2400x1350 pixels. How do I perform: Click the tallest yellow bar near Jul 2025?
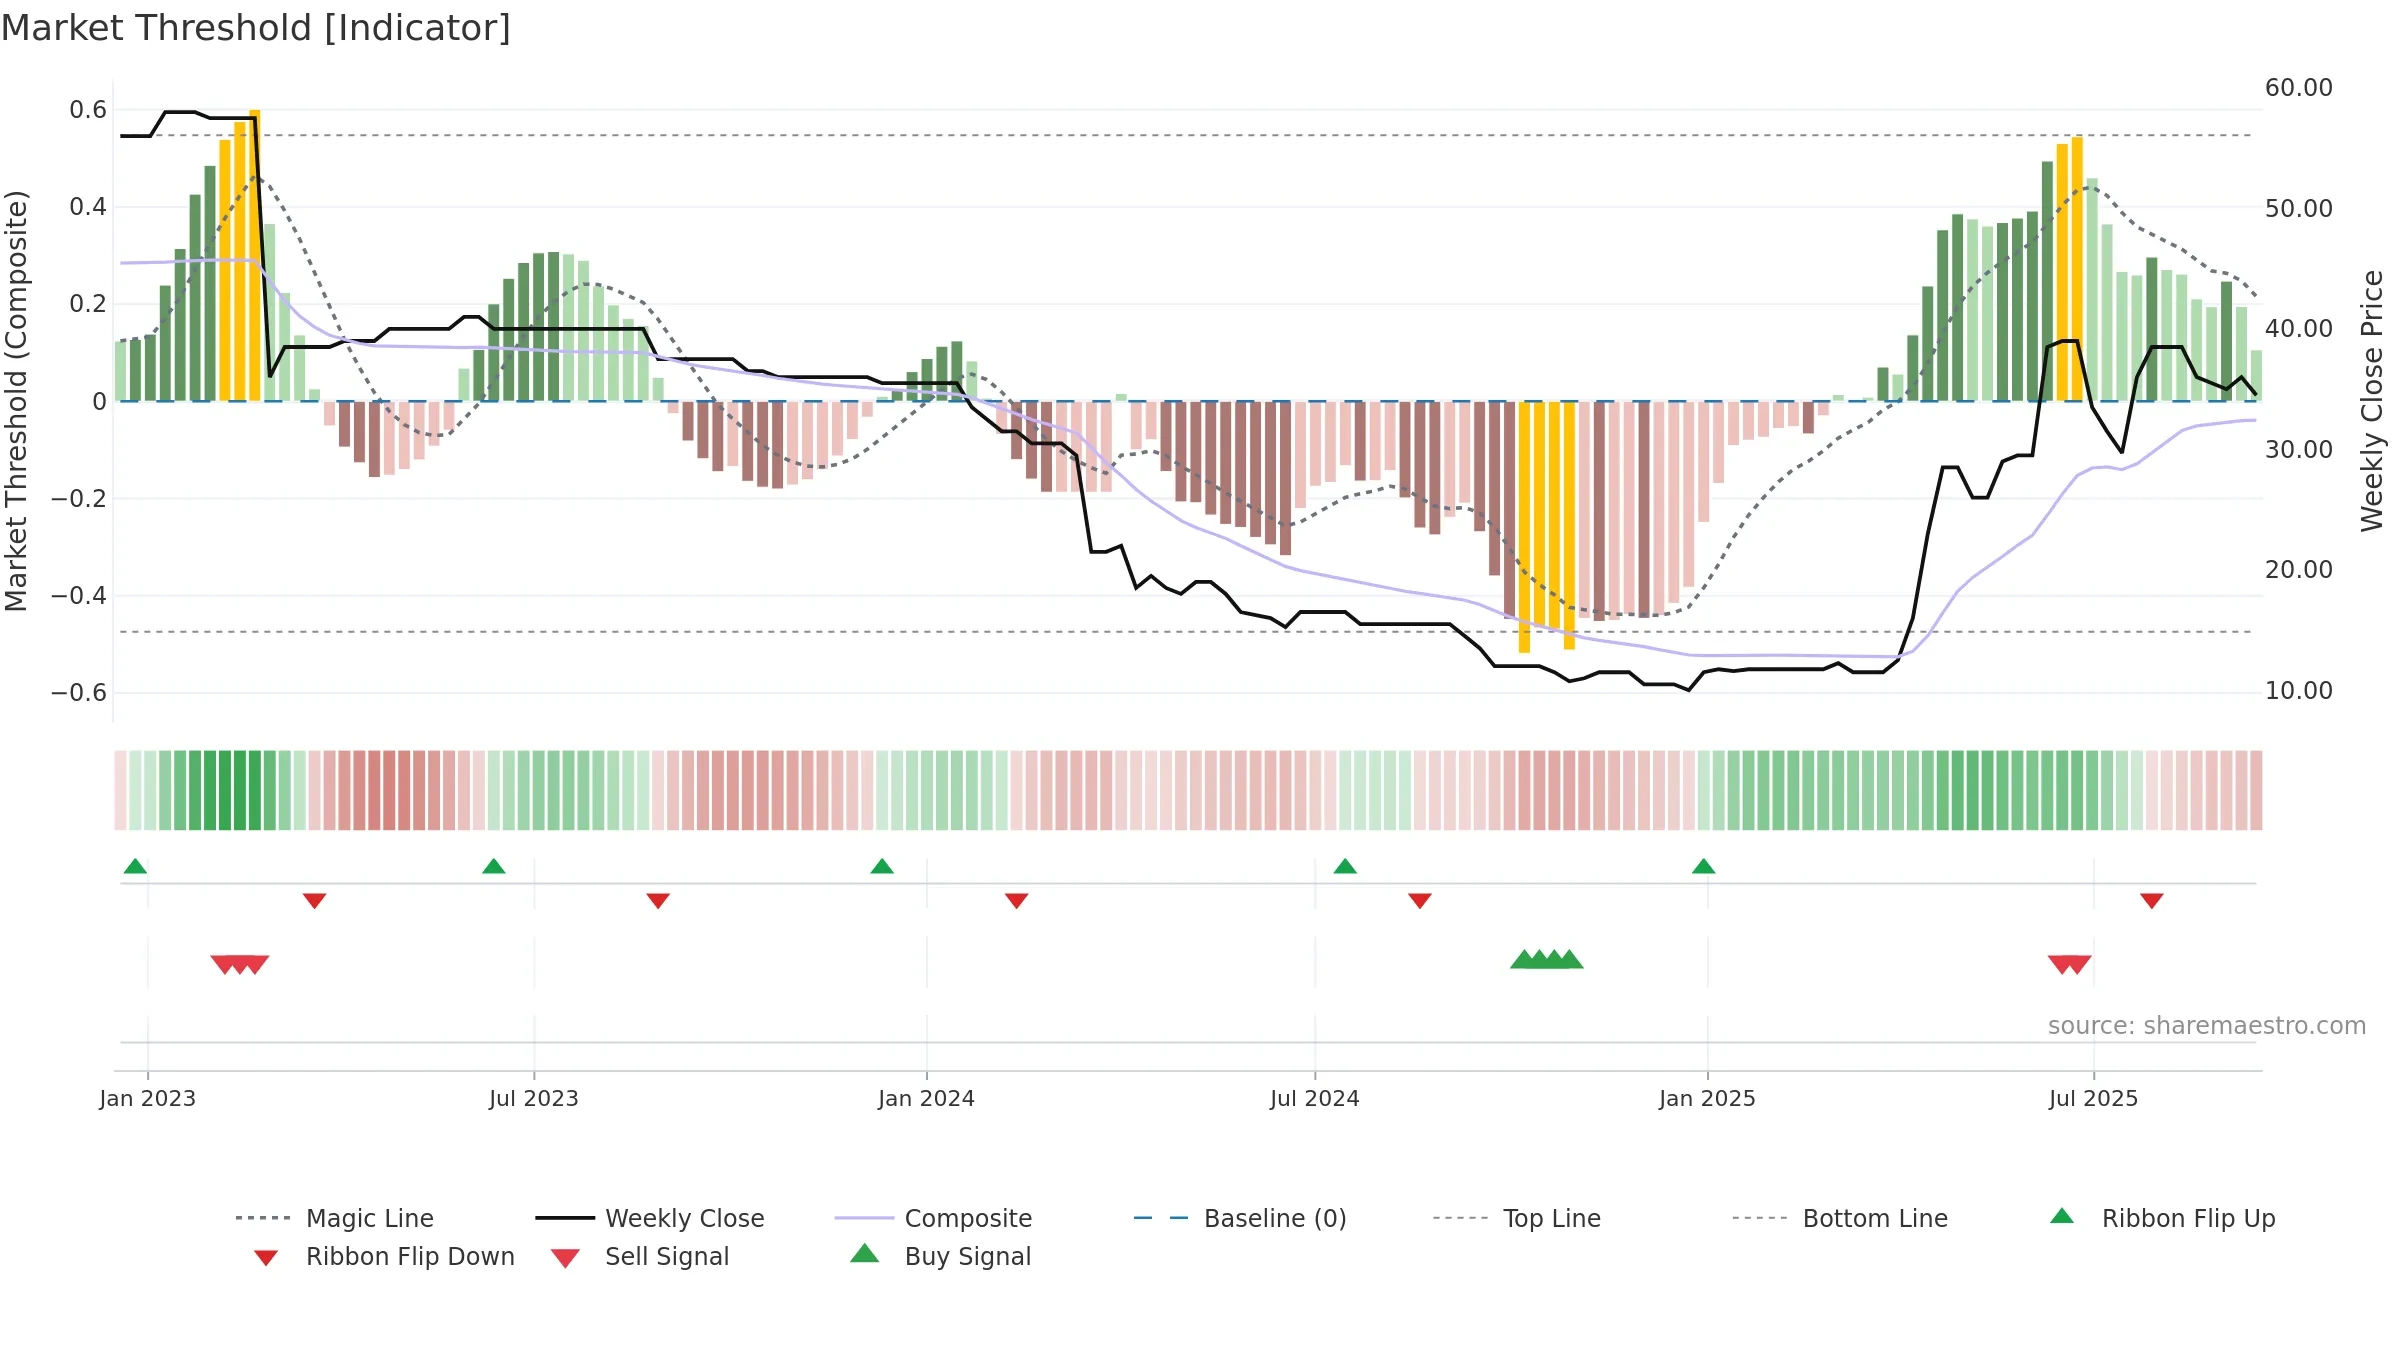tap(2077, 269)
